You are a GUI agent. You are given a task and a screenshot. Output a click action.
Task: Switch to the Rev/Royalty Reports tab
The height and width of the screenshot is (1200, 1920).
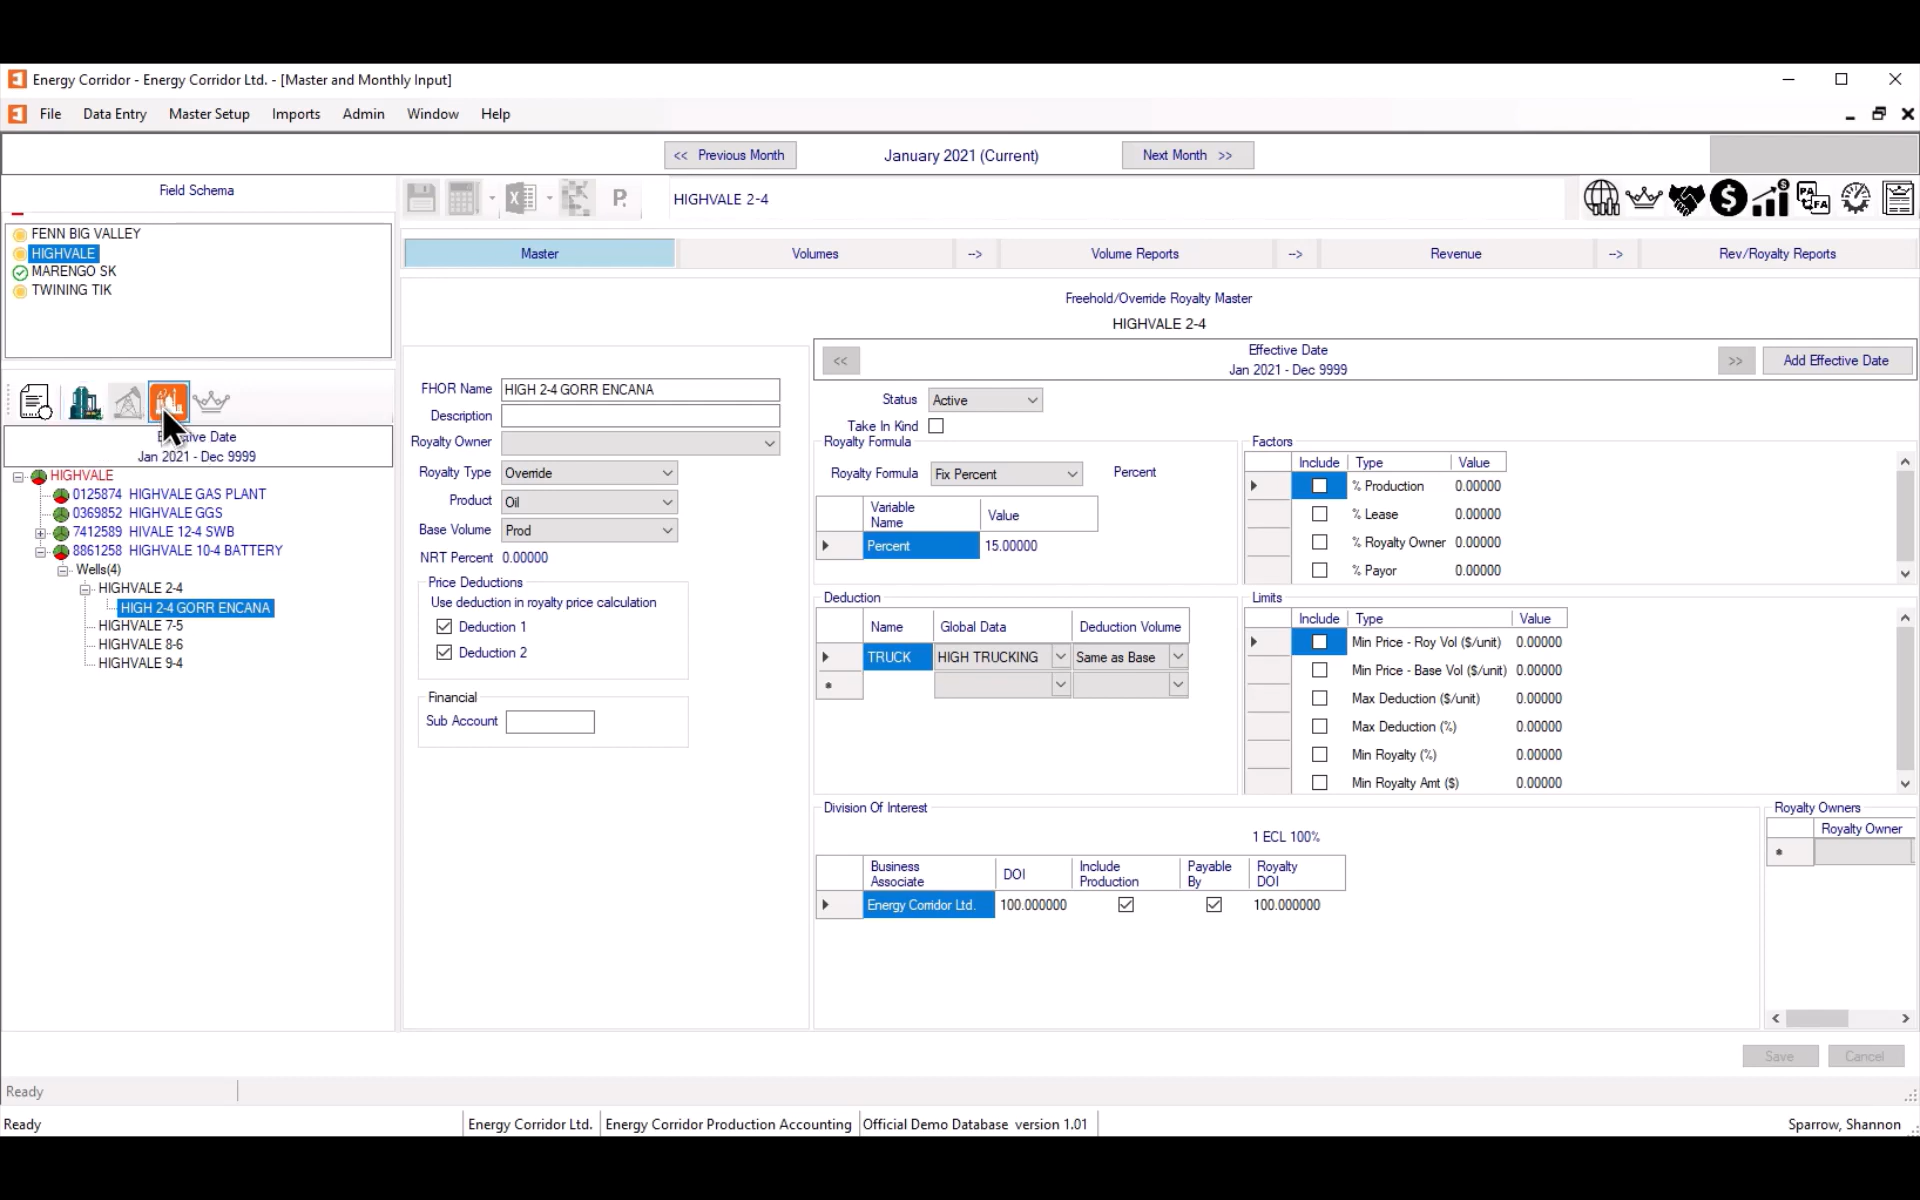point(1777,254)
